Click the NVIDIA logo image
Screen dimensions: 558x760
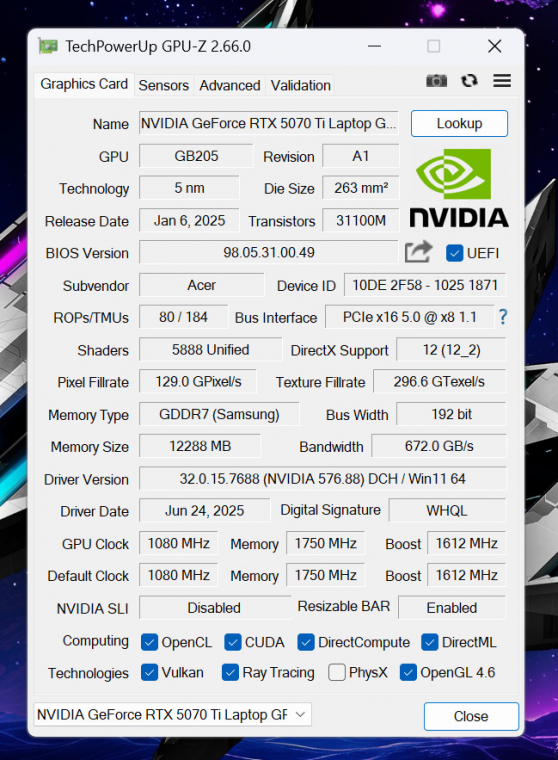click(459, 188)
